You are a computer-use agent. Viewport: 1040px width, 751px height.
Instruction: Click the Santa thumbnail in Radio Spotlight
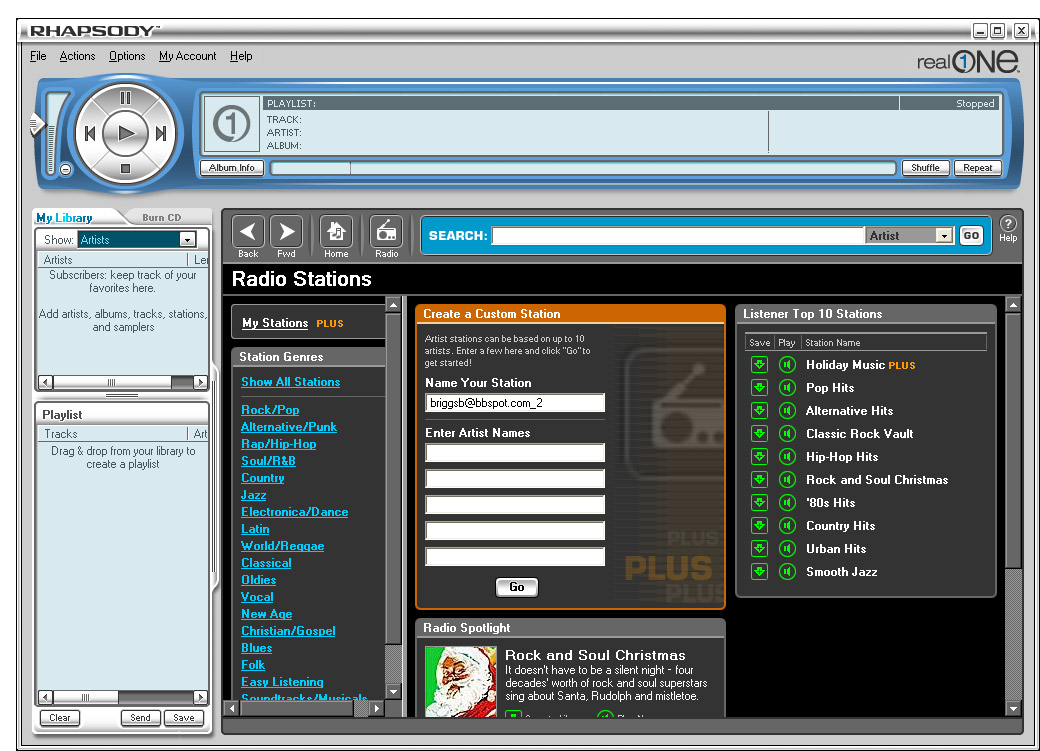click(460, 682)
